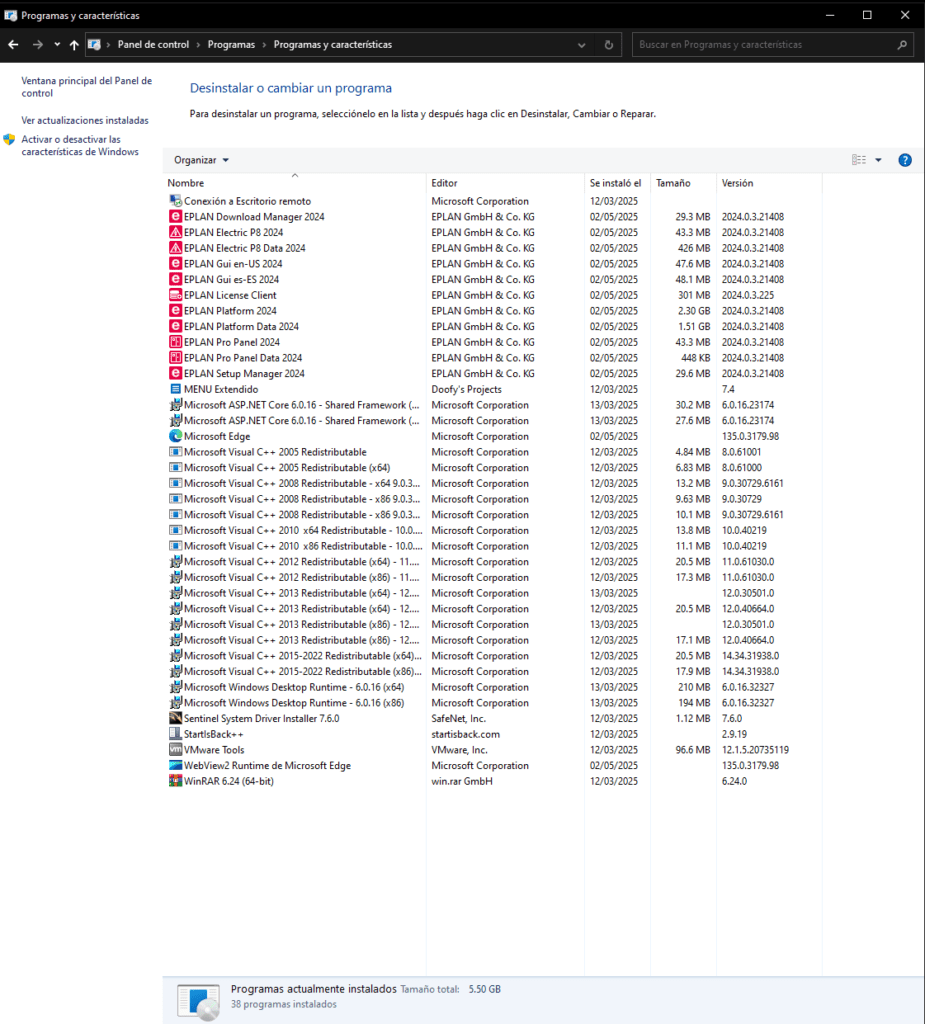Image resolution: width=925 pixels, height=1024 pixels.
Task: Open the view options dropdown arrow
Action: click(x=879, y=160)
